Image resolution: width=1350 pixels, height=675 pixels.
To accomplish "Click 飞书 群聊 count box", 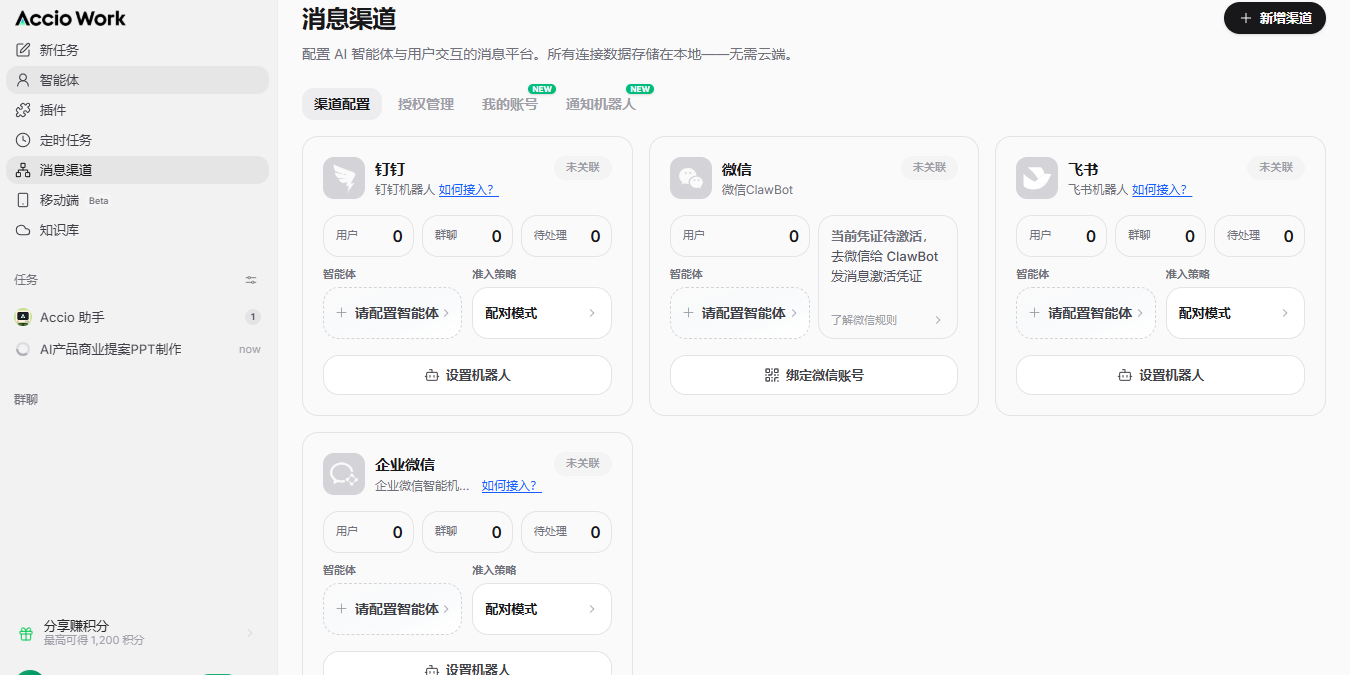I will point(1160,236).
